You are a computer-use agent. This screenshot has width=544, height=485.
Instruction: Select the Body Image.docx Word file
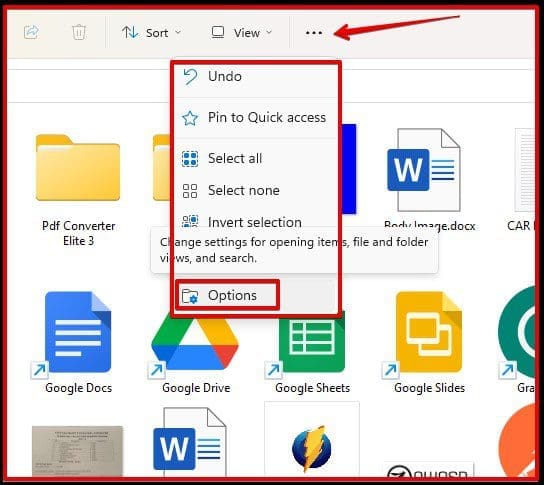click(x=429, y=180)
